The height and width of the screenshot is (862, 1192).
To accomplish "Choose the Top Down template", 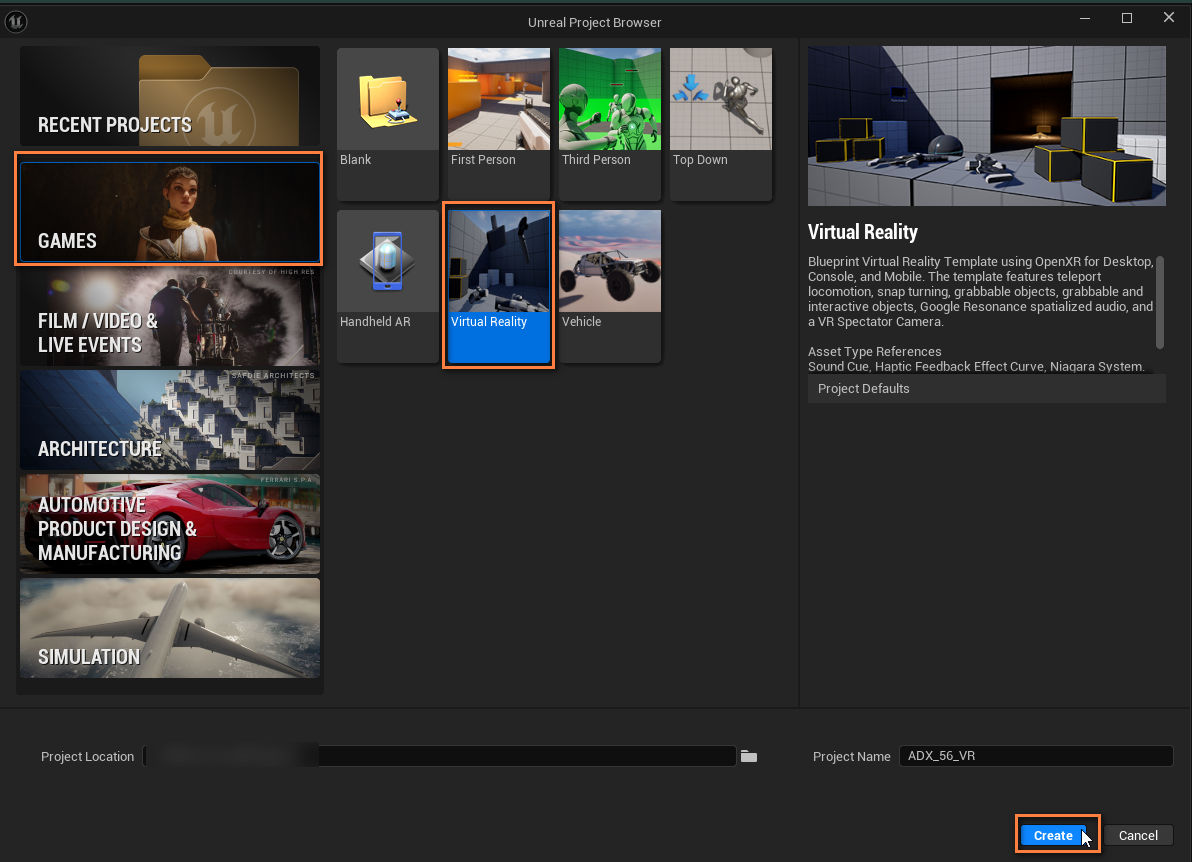I will (x=721, y=124).
